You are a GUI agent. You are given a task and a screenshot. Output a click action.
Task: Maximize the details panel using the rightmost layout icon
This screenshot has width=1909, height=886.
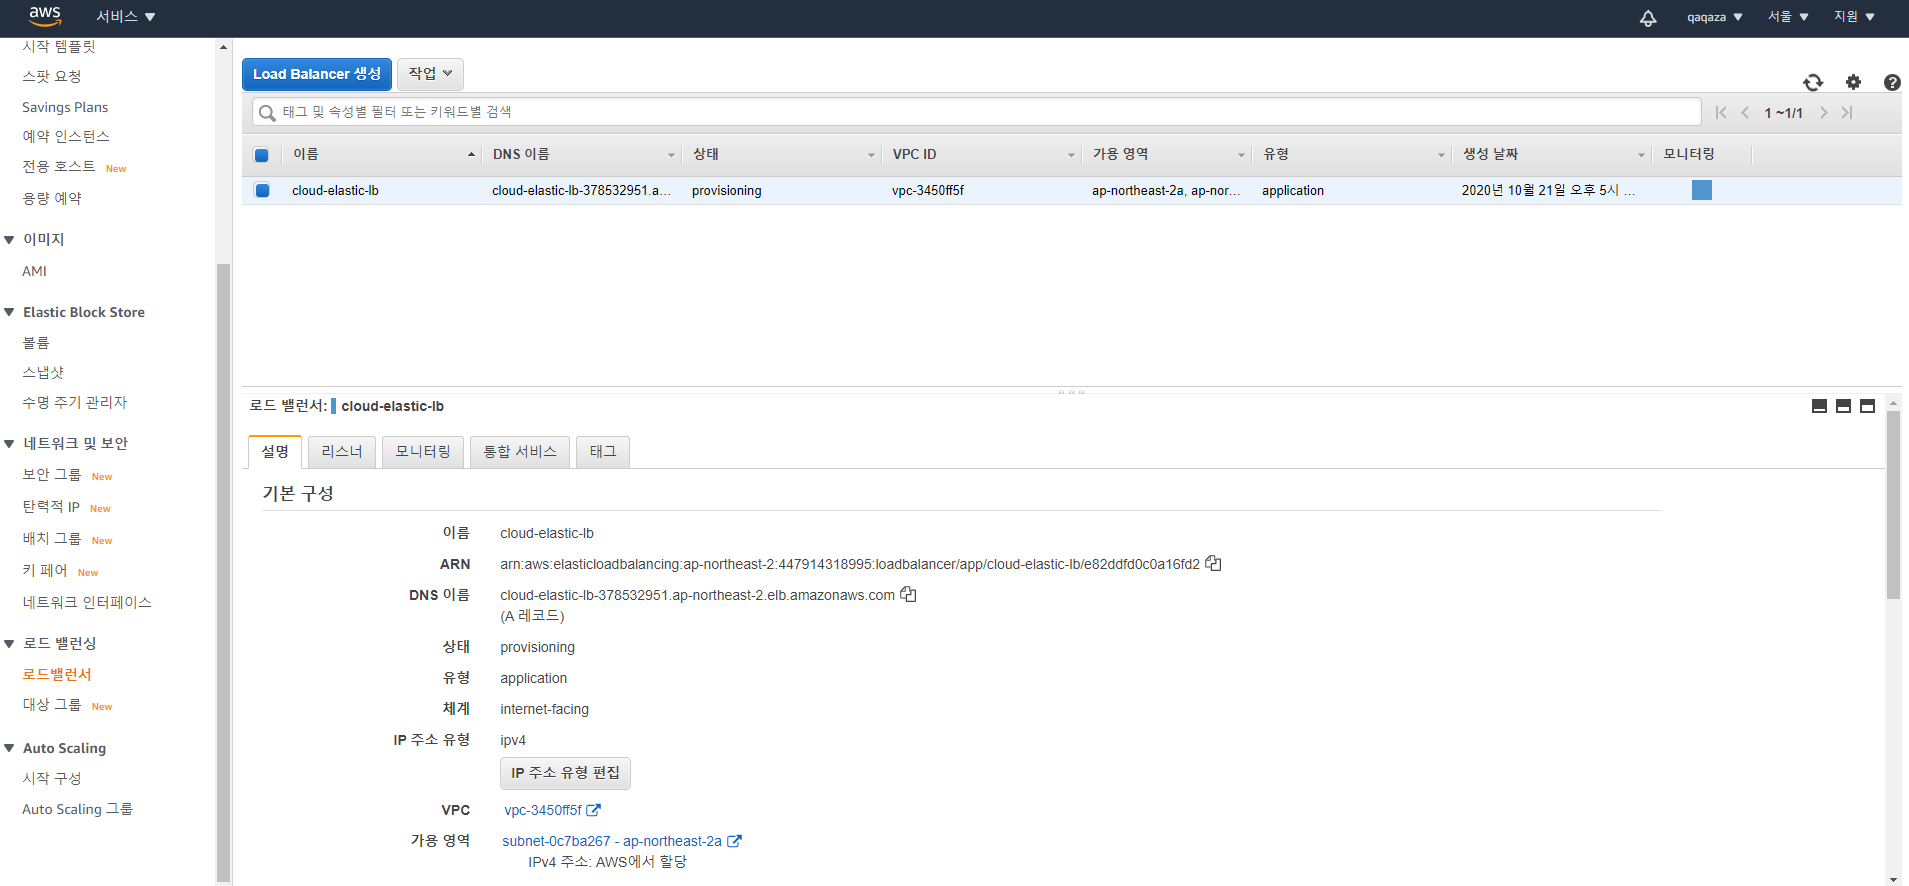[1867, 406]
